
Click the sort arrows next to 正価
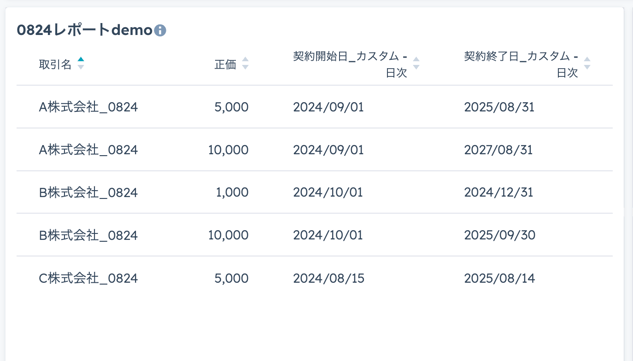[245, 63]
